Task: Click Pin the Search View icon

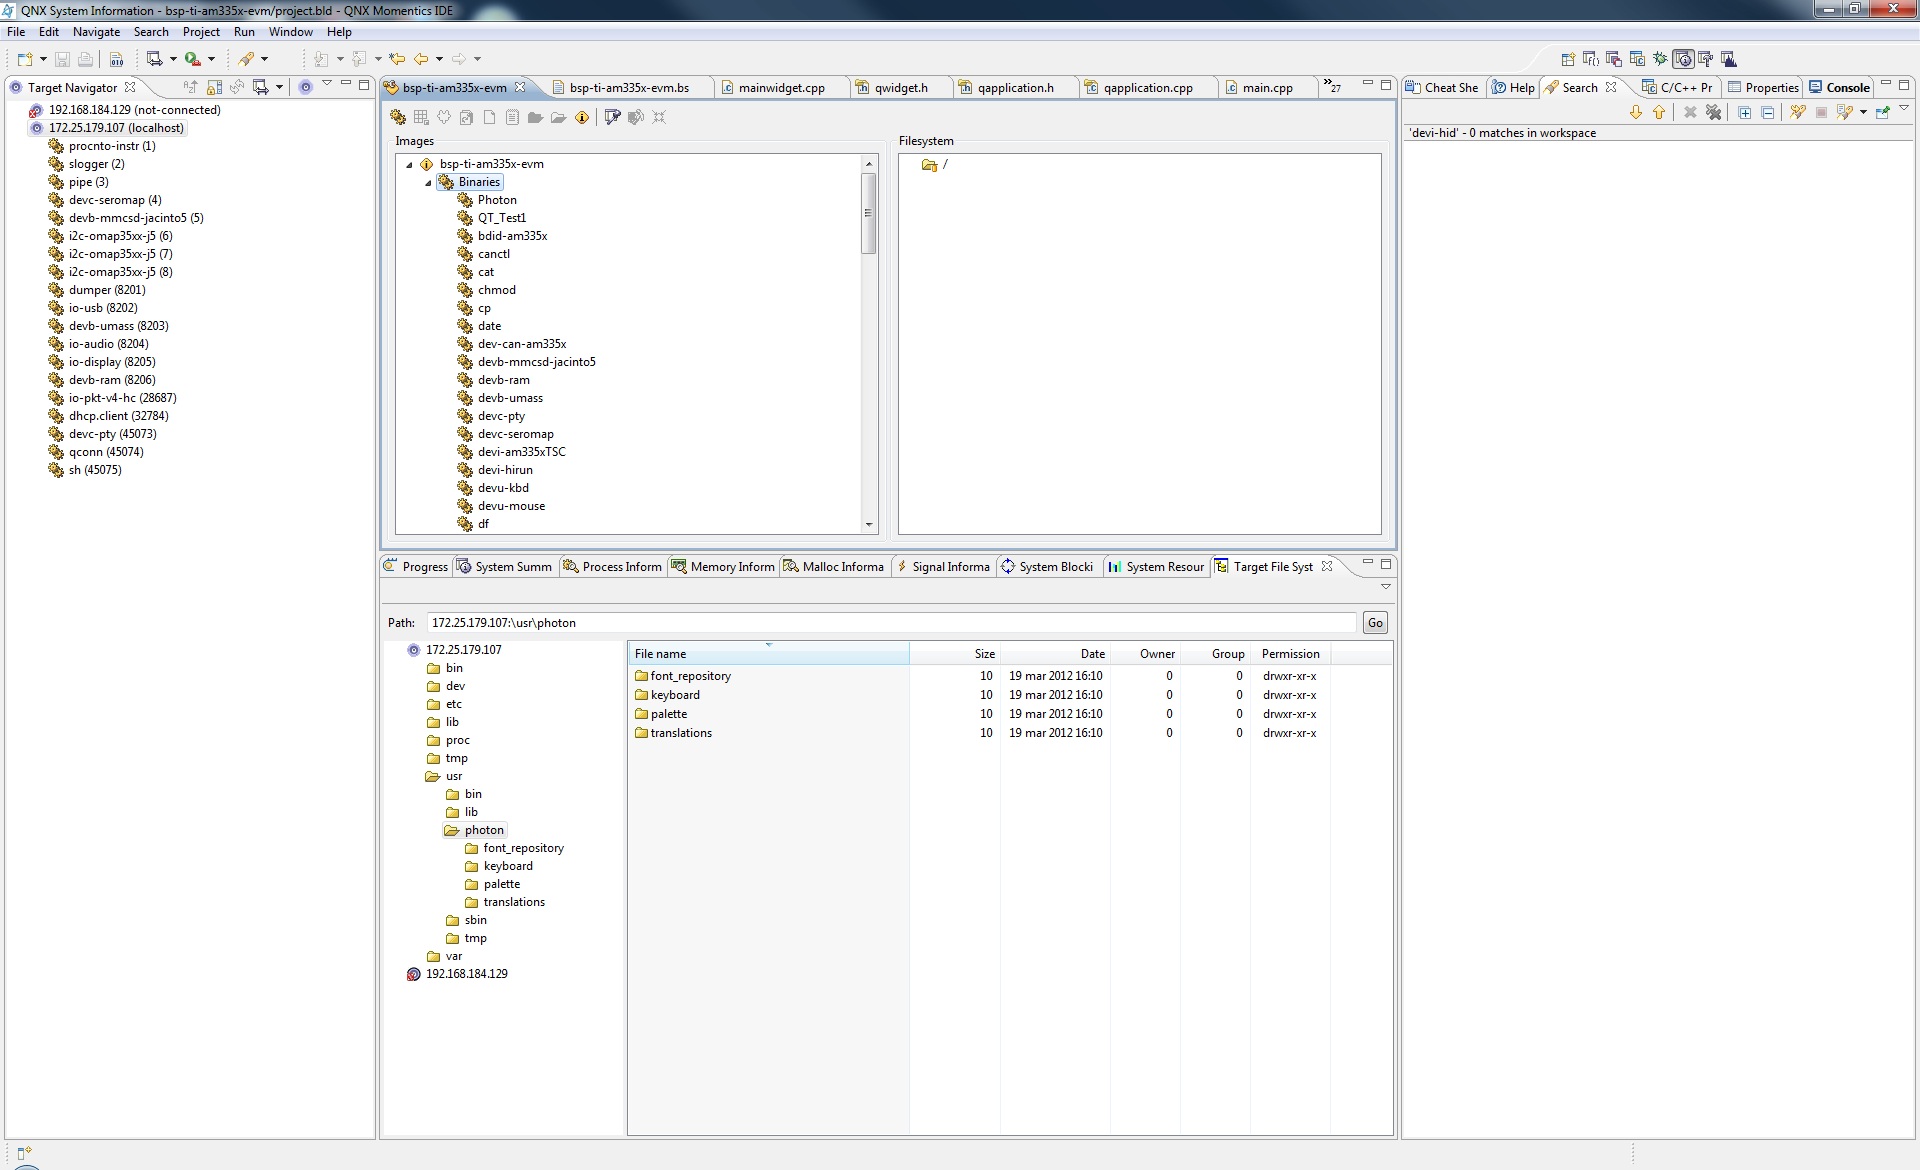Action: tap(1883, 113)
